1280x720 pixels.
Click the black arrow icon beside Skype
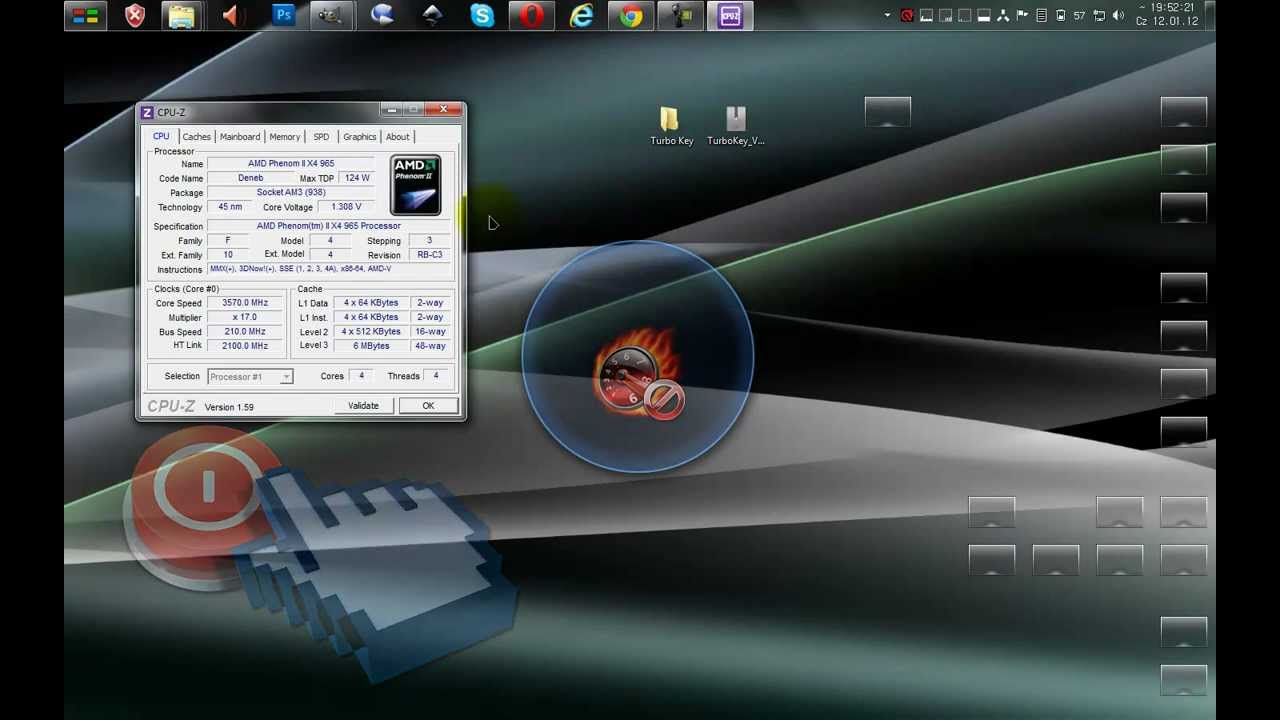[432, 15]
